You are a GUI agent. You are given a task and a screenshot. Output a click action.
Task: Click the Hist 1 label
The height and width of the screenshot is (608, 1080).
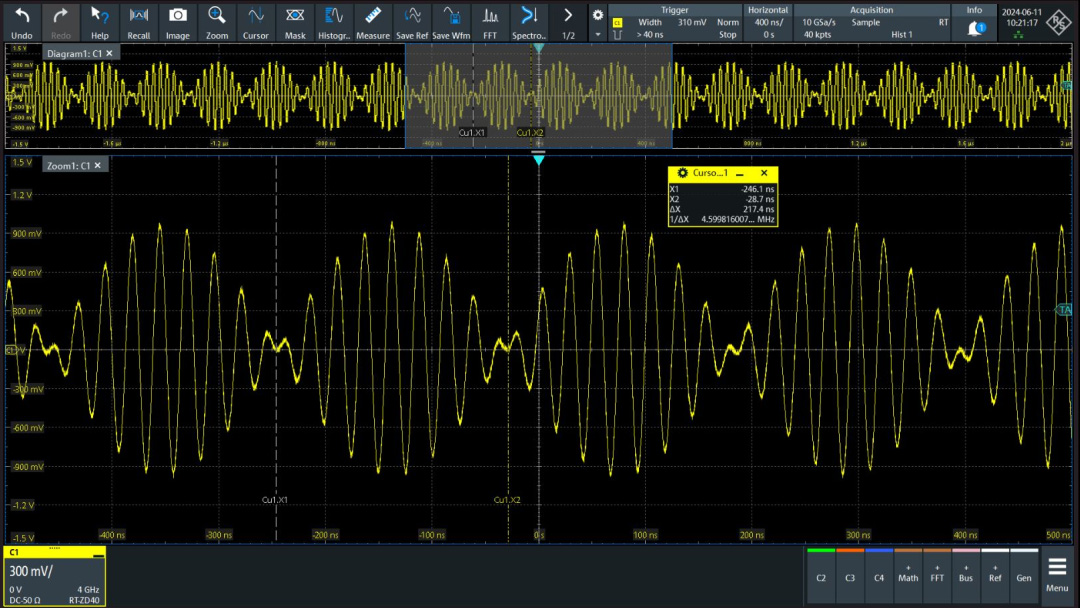(902, 34)
